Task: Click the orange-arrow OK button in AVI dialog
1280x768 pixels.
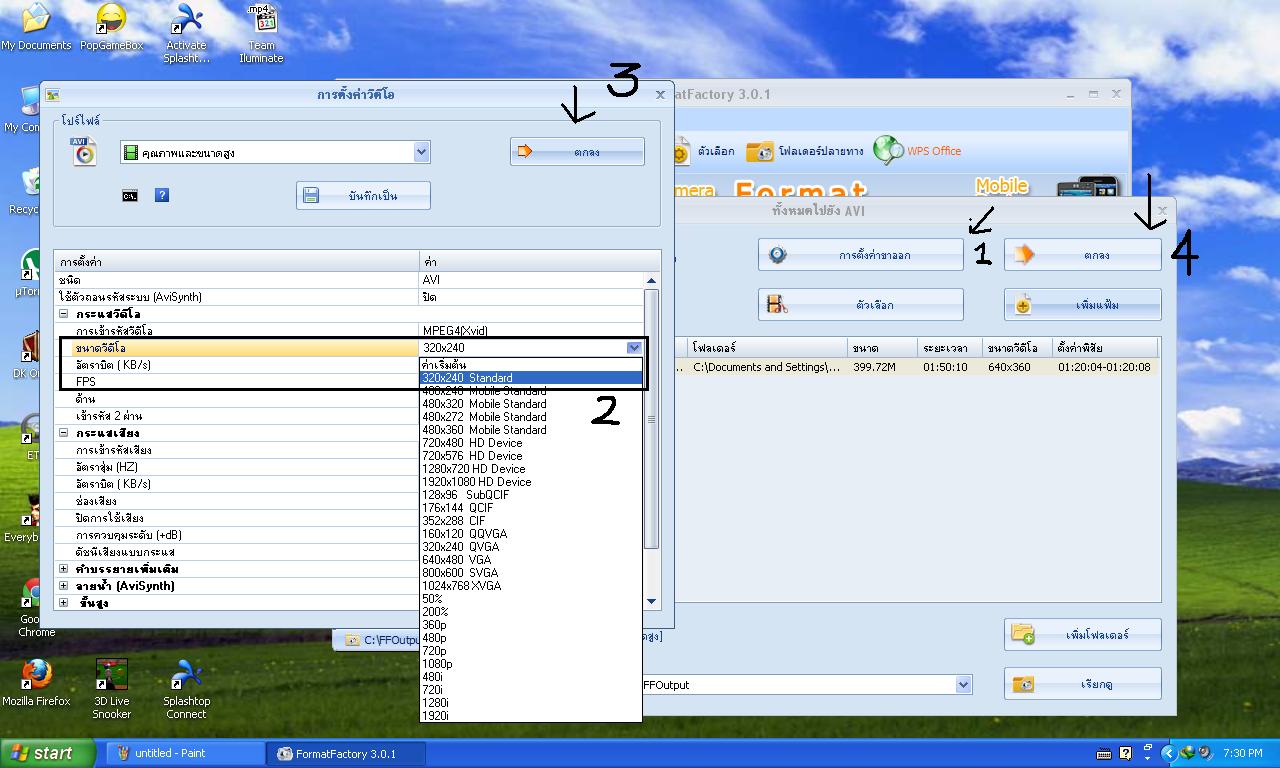Action: [1083, 255]
